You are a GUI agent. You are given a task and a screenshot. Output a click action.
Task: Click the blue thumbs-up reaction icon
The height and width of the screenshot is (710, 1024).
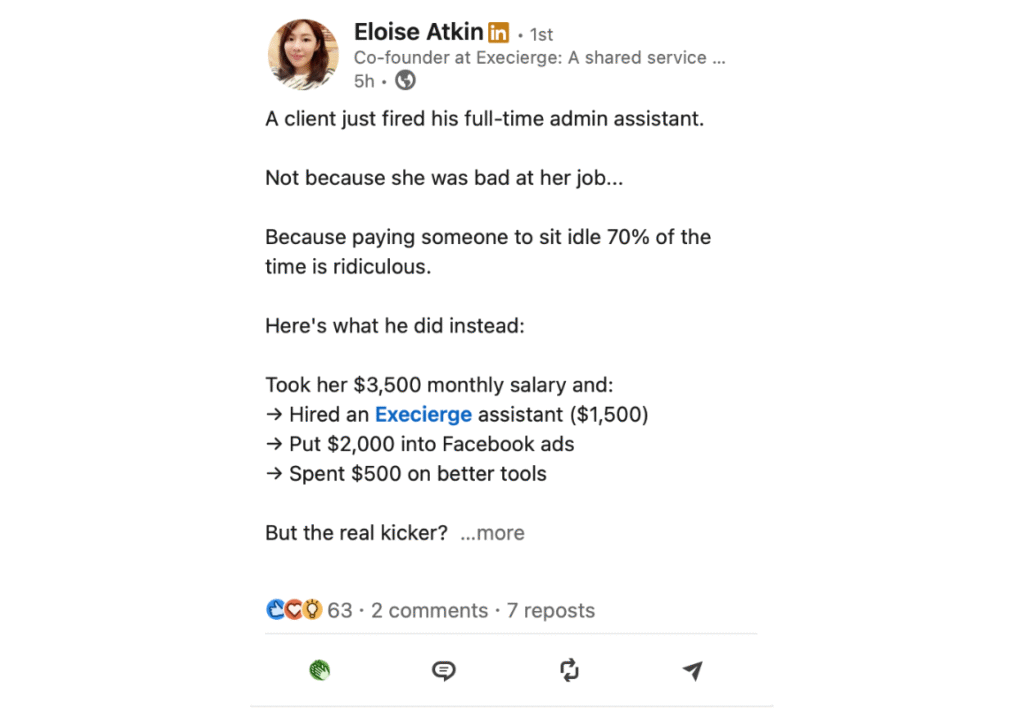click(275, 610)
